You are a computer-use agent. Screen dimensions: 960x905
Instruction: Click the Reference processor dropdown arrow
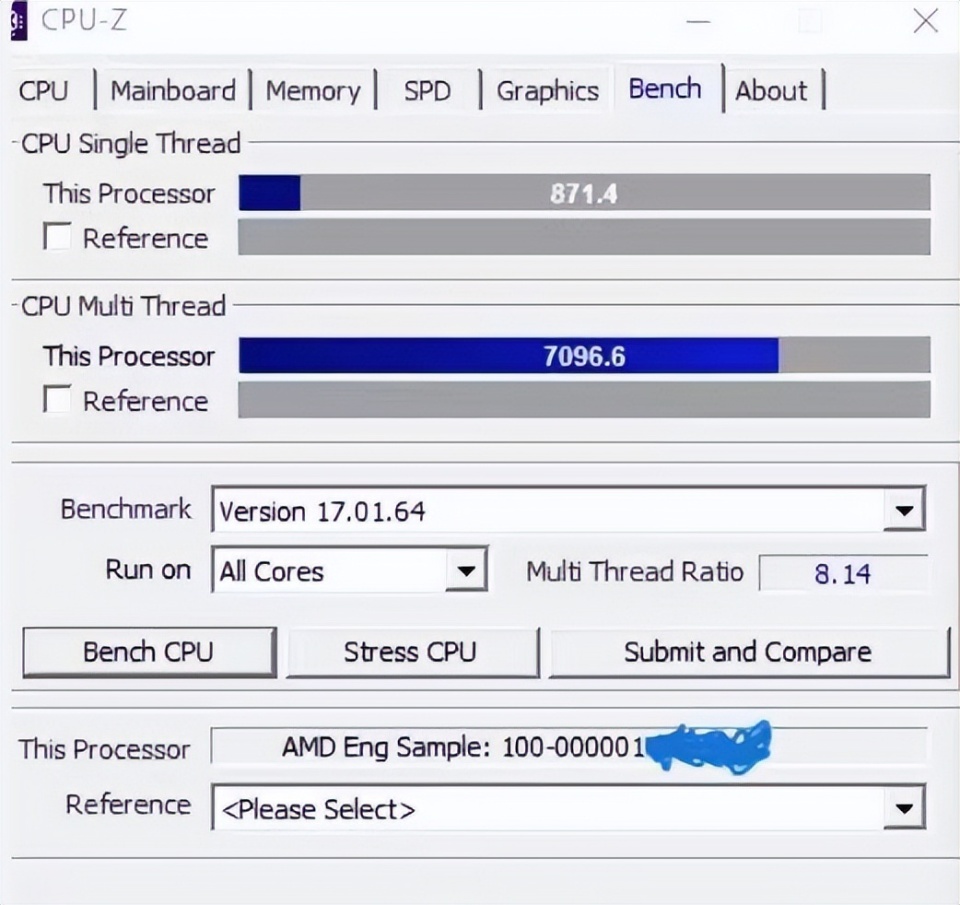904,808
